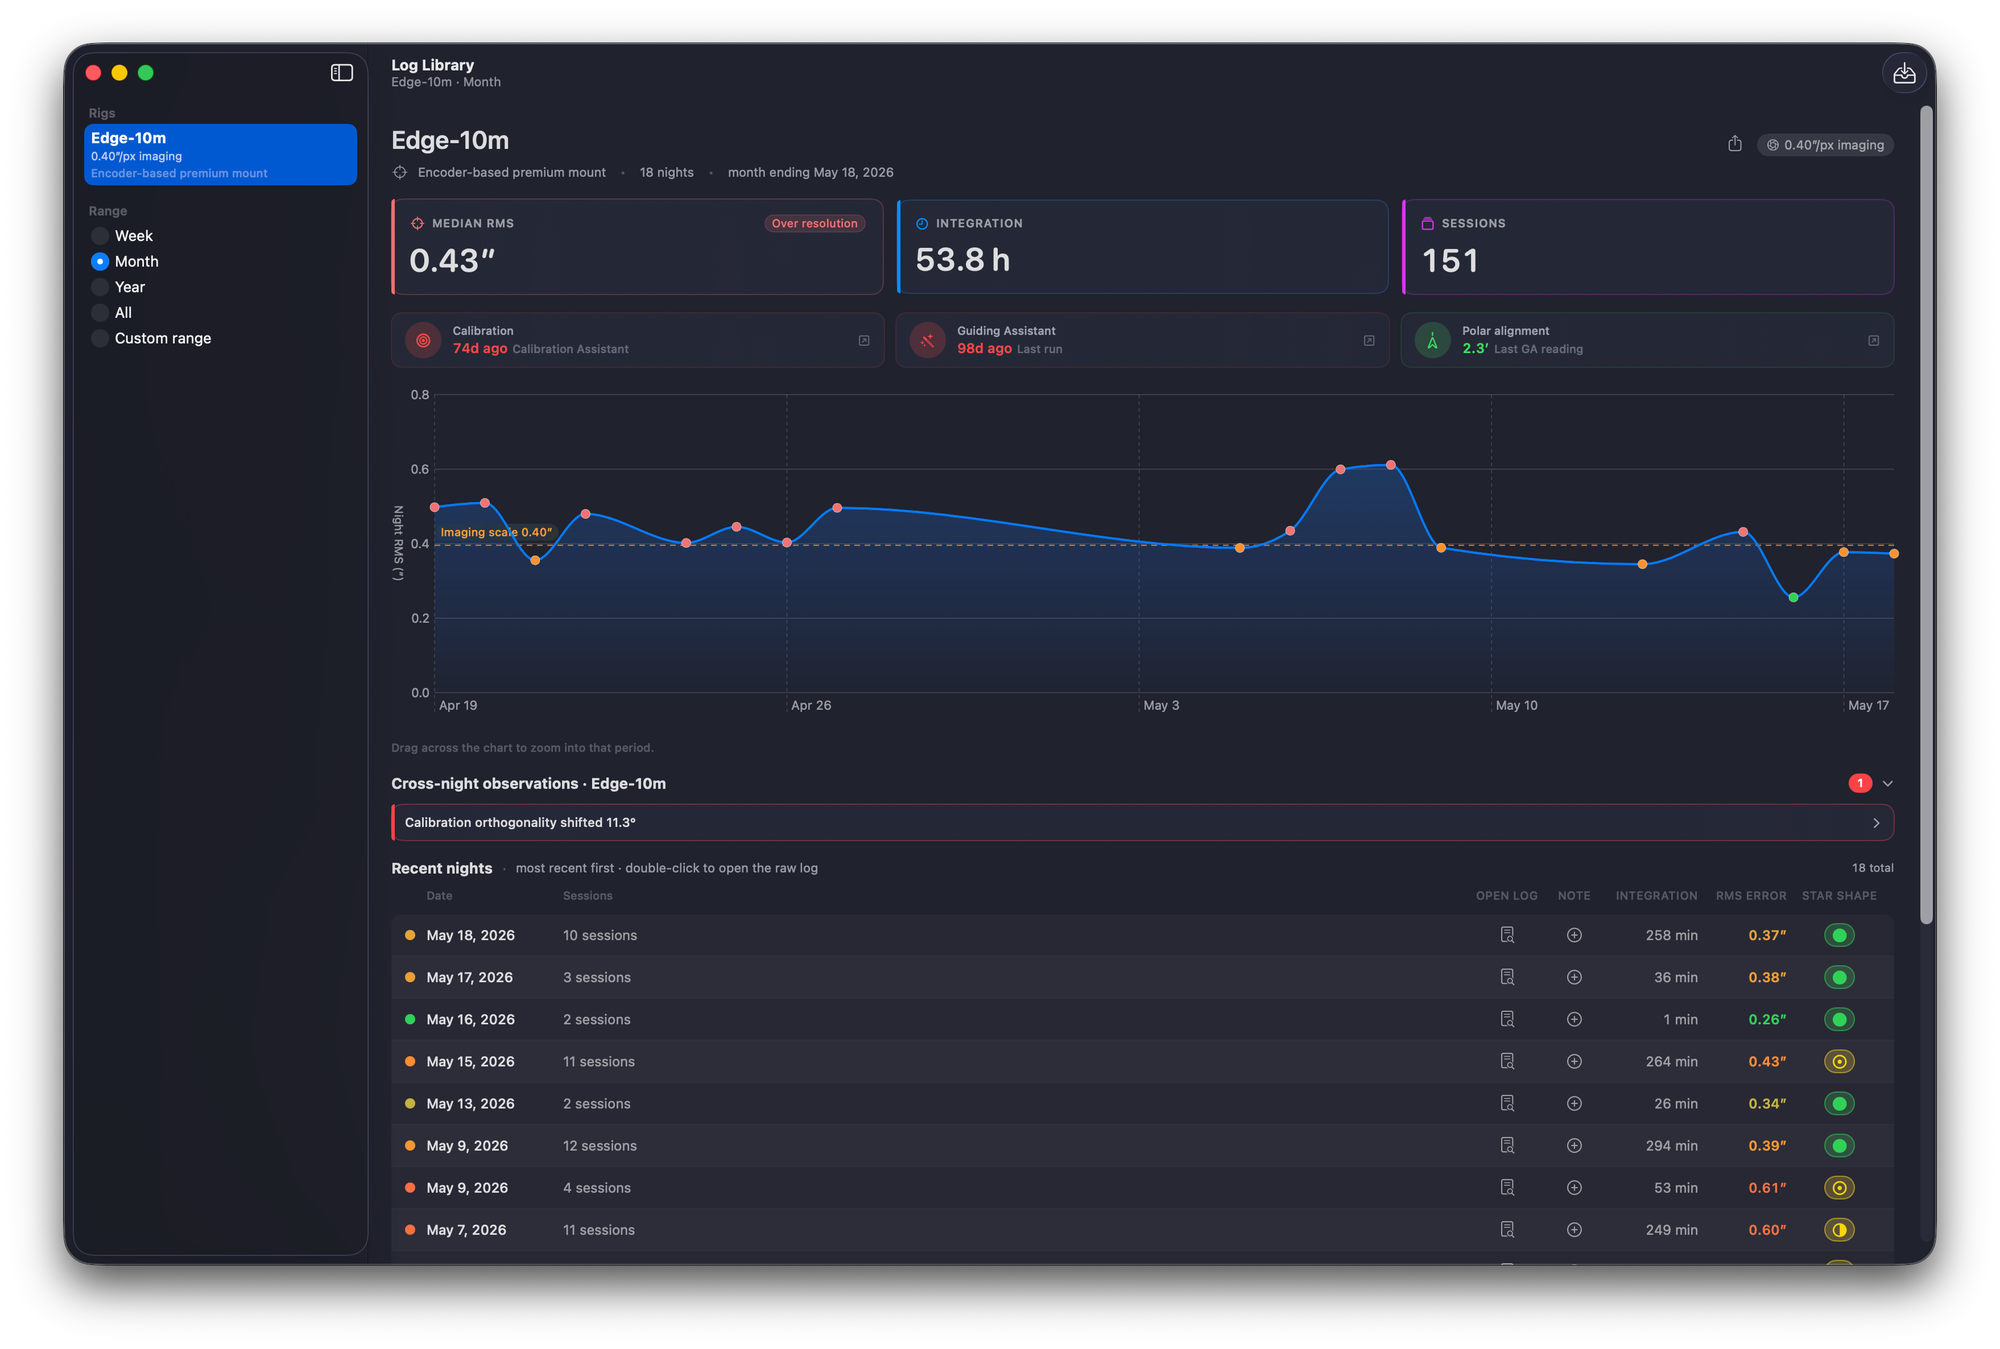Click star shape indicator for May 7
The height and width of the screenshot is (1349, 2000).
click(x=1839, y=1229)
